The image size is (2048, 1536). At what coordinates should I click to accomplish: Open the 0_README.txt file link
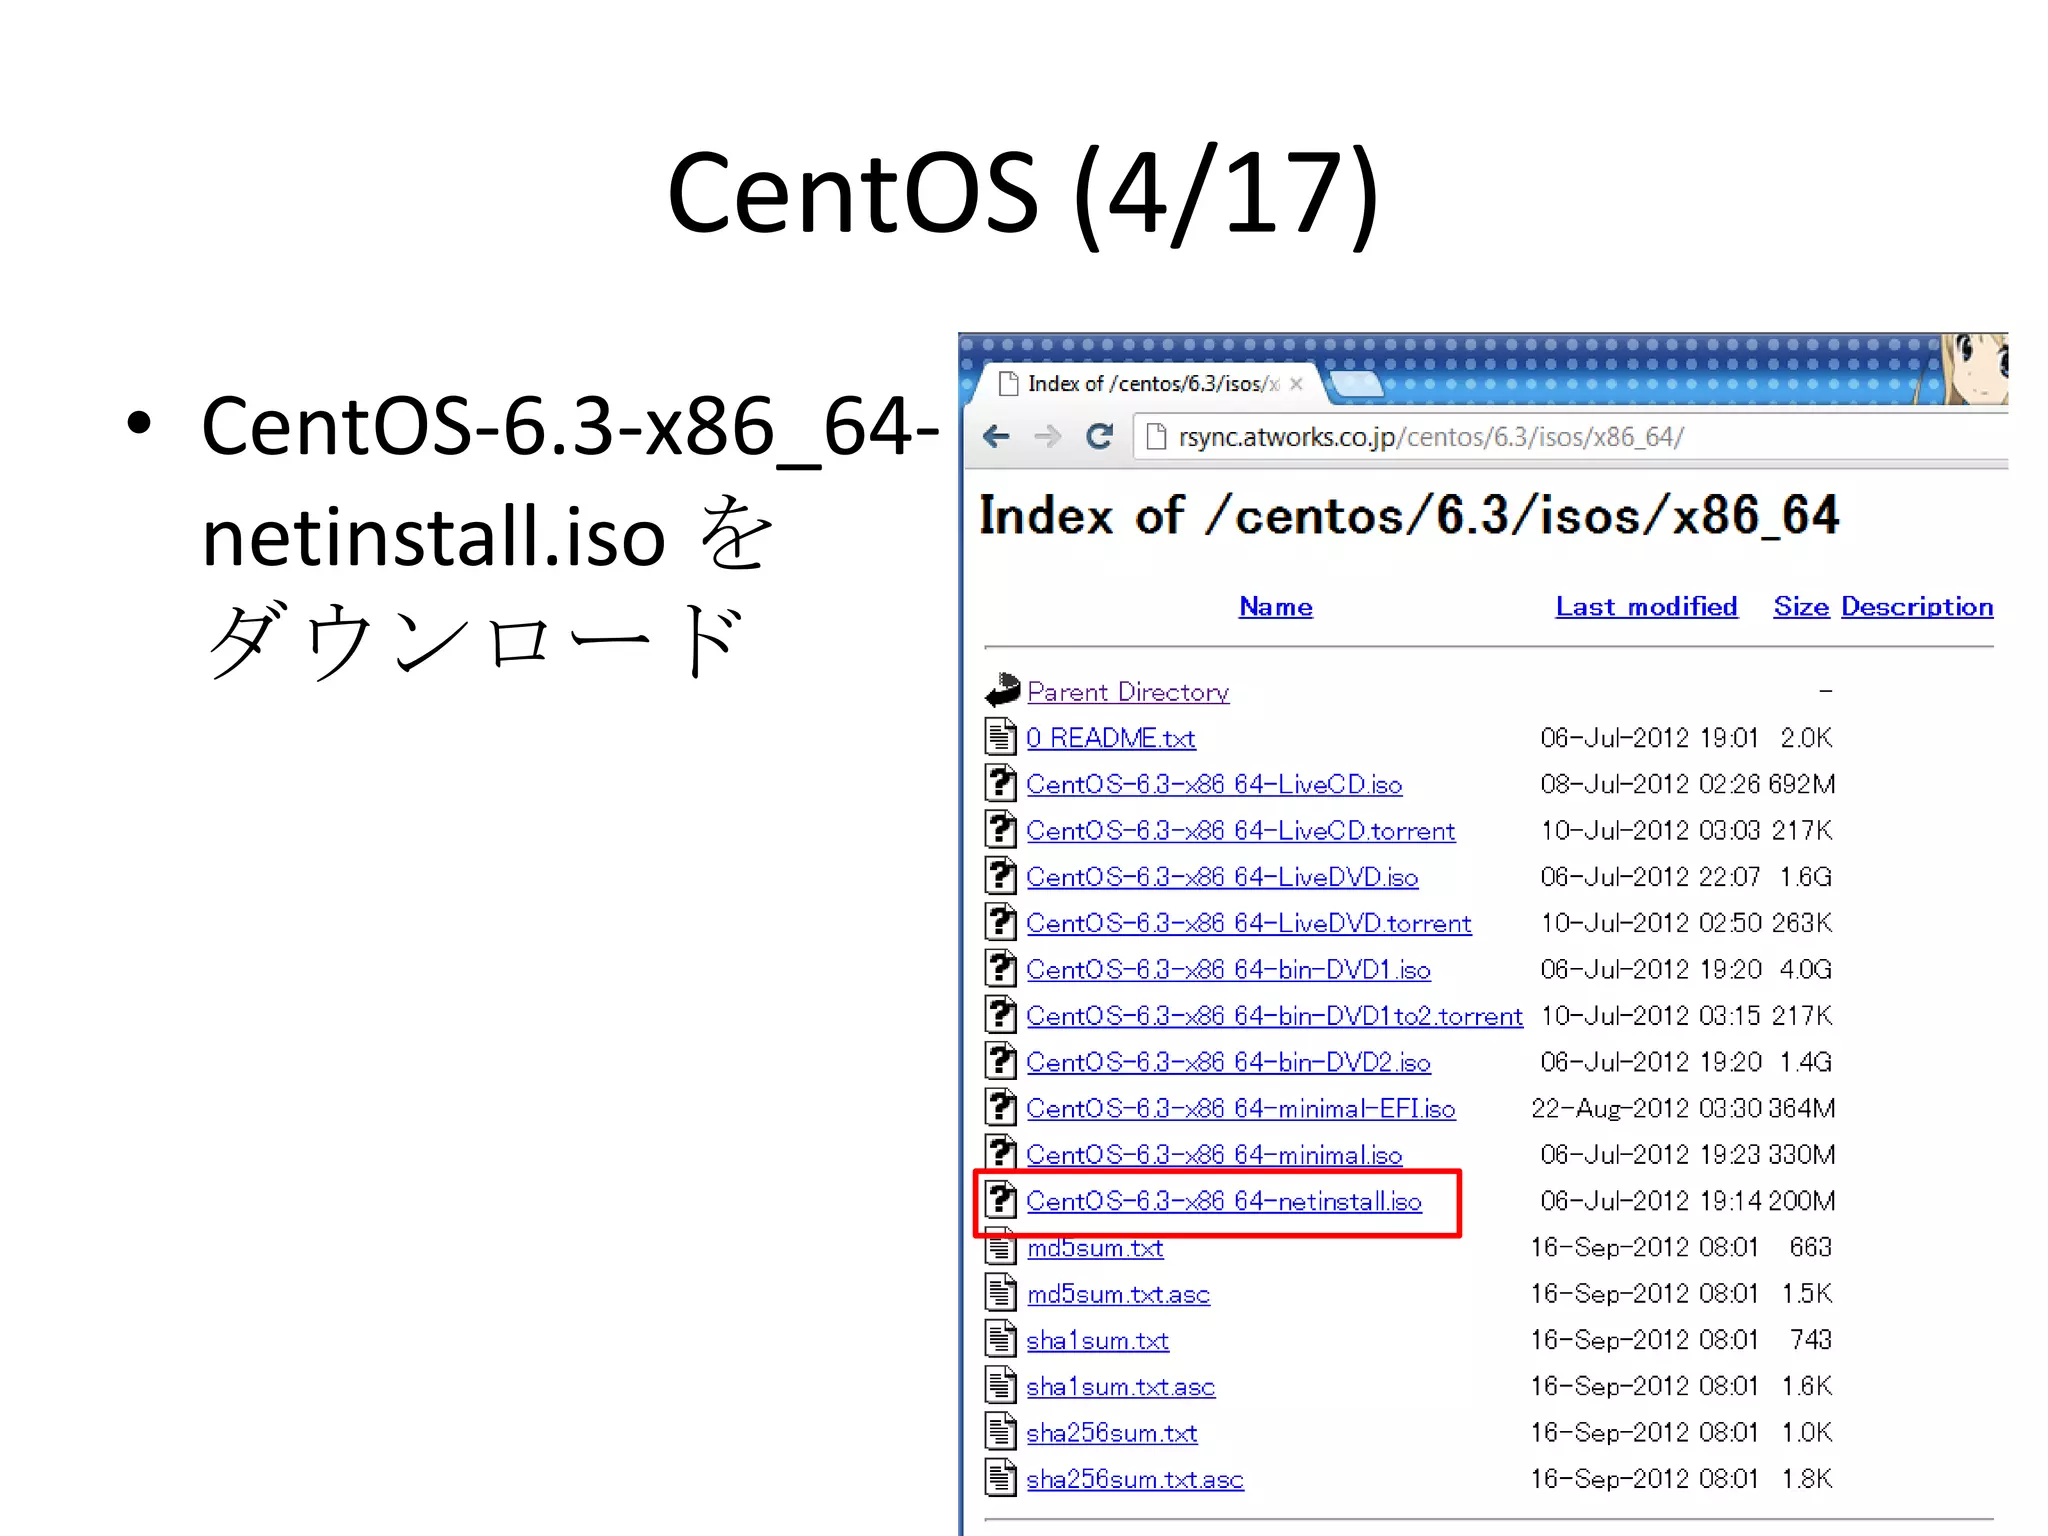[1110, 738]
